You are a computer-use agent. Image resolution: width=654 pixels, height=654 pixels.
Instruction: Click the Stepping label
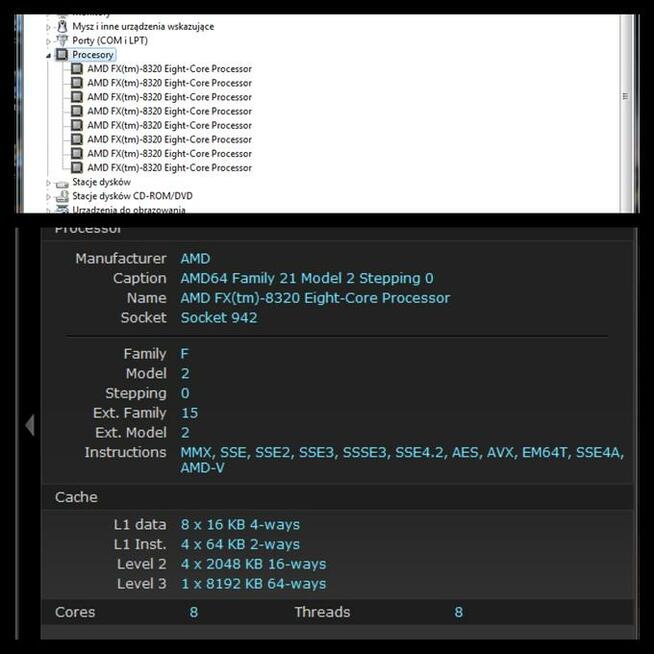136,393
